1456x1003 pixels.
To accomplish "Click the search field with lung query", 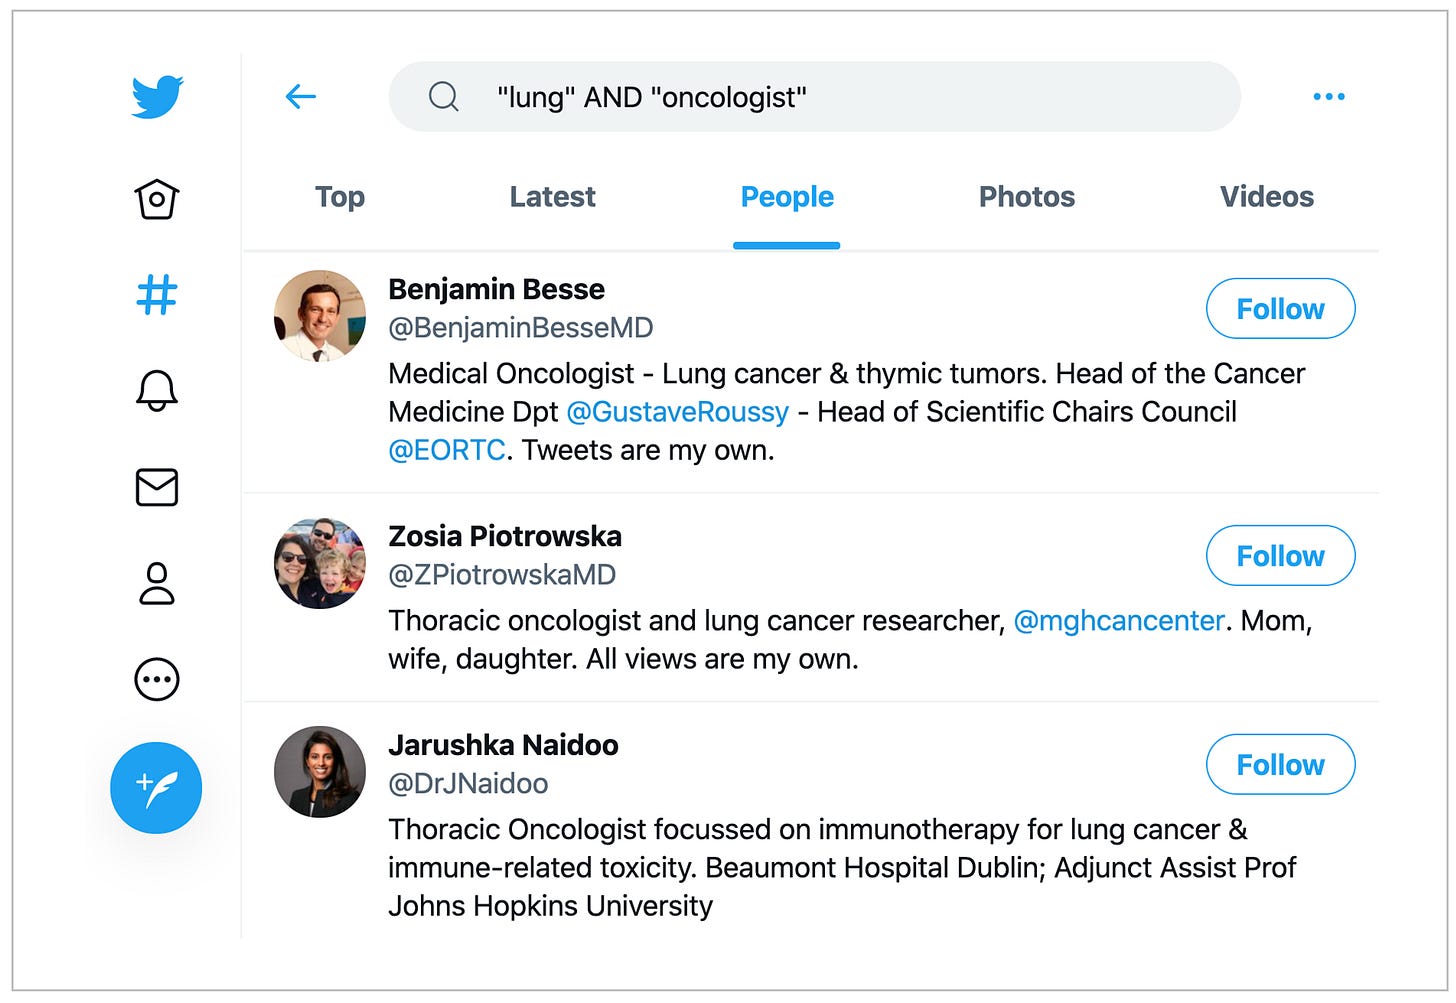I will pyautogui.click(x=814, y=97).
